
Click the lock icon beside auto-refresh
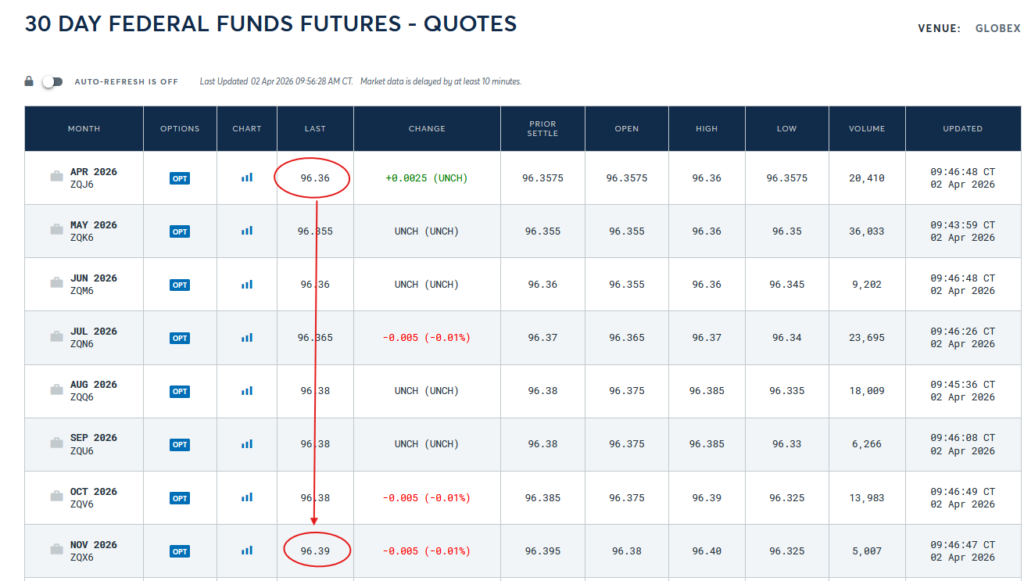27,81
